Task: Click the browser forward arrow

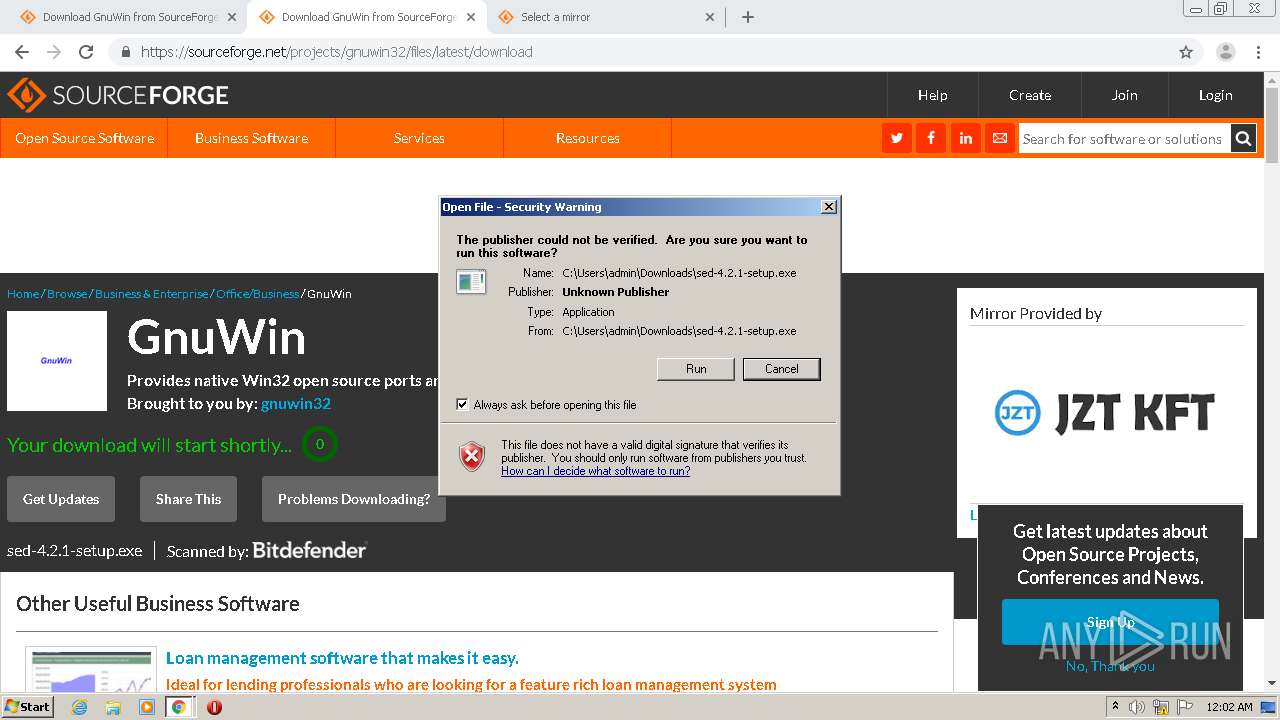Action: (54, 52)
